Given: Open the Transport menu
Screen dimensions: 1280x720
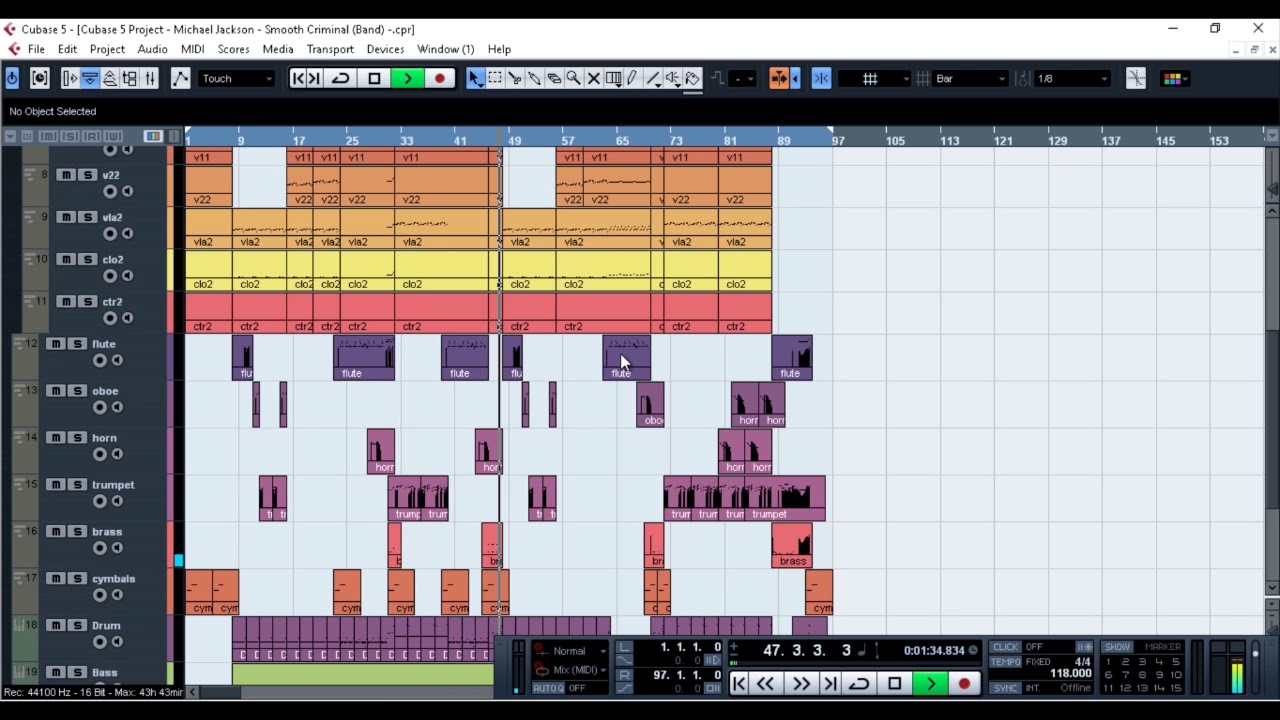Looking at the screenshot, I should click(330, 49).
